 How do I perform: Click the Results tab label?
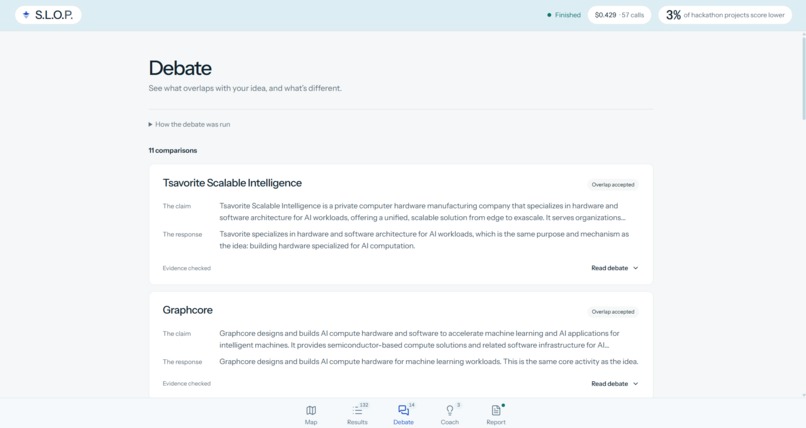click(357, 422)
